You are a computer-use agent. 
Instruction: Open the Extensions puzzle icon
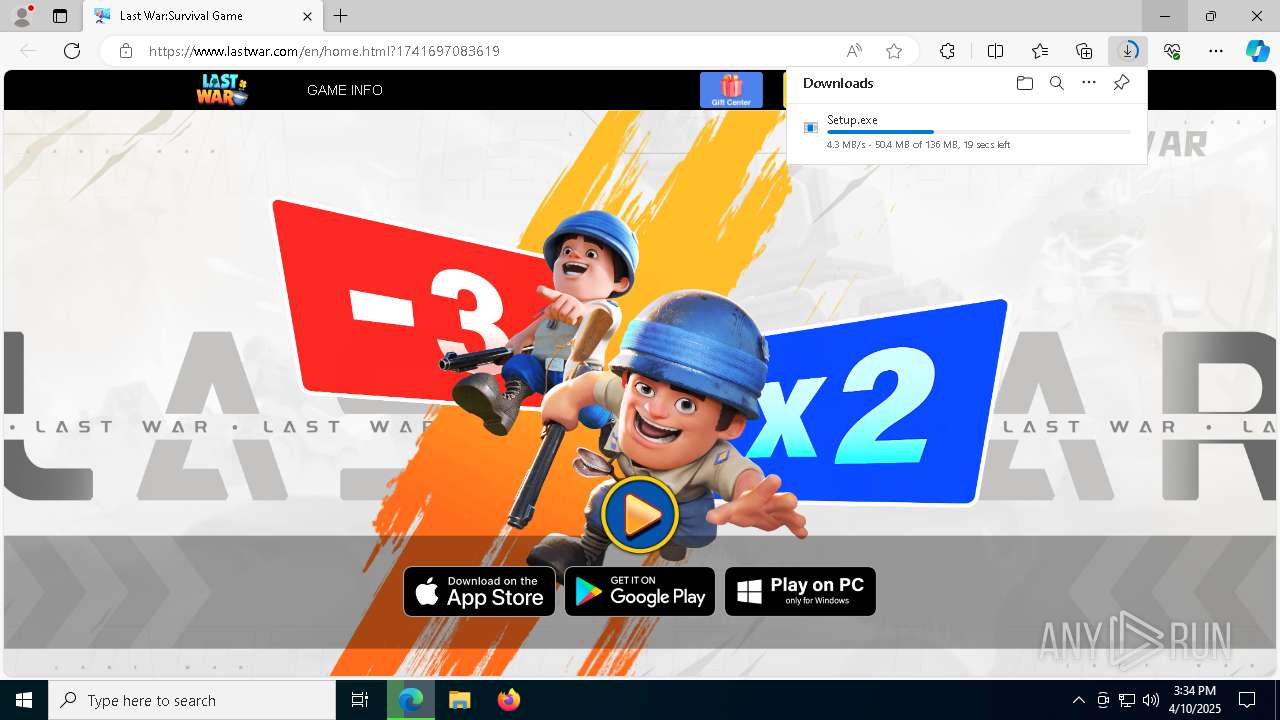tap(947, 51)
